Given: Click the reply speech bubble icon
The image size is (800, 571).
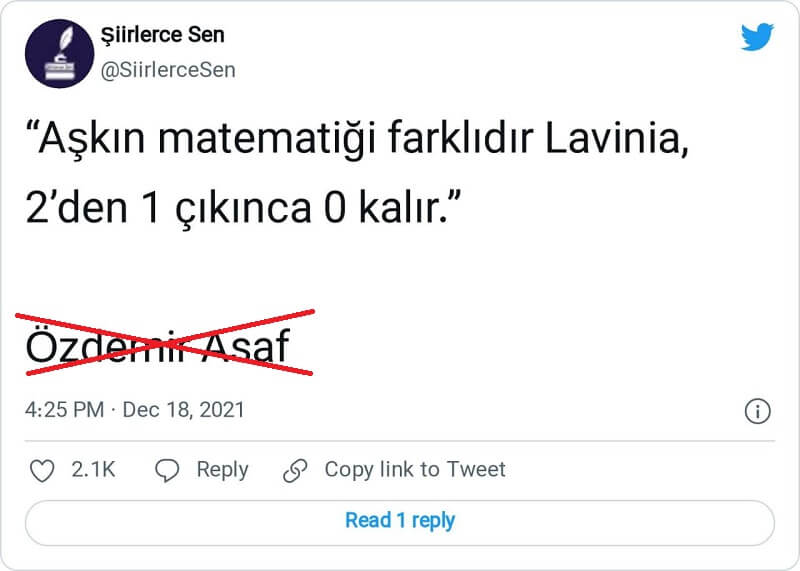Looking at the screenshot, I should pyautogui.click(x=168, y=470).
